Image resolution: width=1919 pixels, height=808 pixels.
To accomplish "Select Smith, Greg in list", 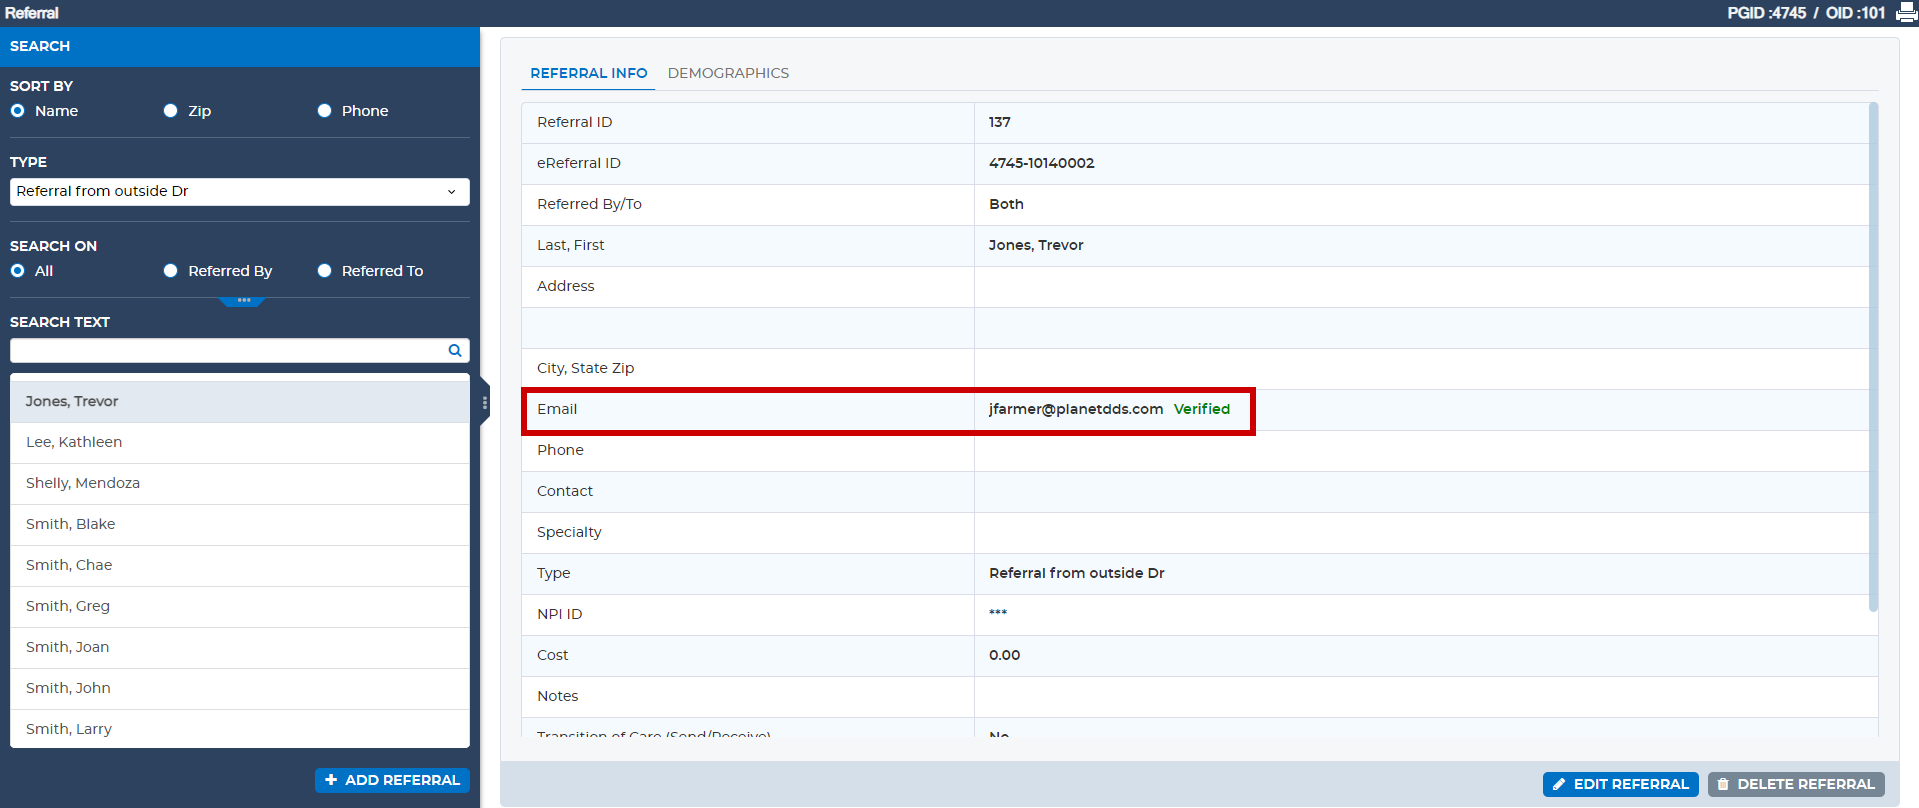I will coord(240,607).
